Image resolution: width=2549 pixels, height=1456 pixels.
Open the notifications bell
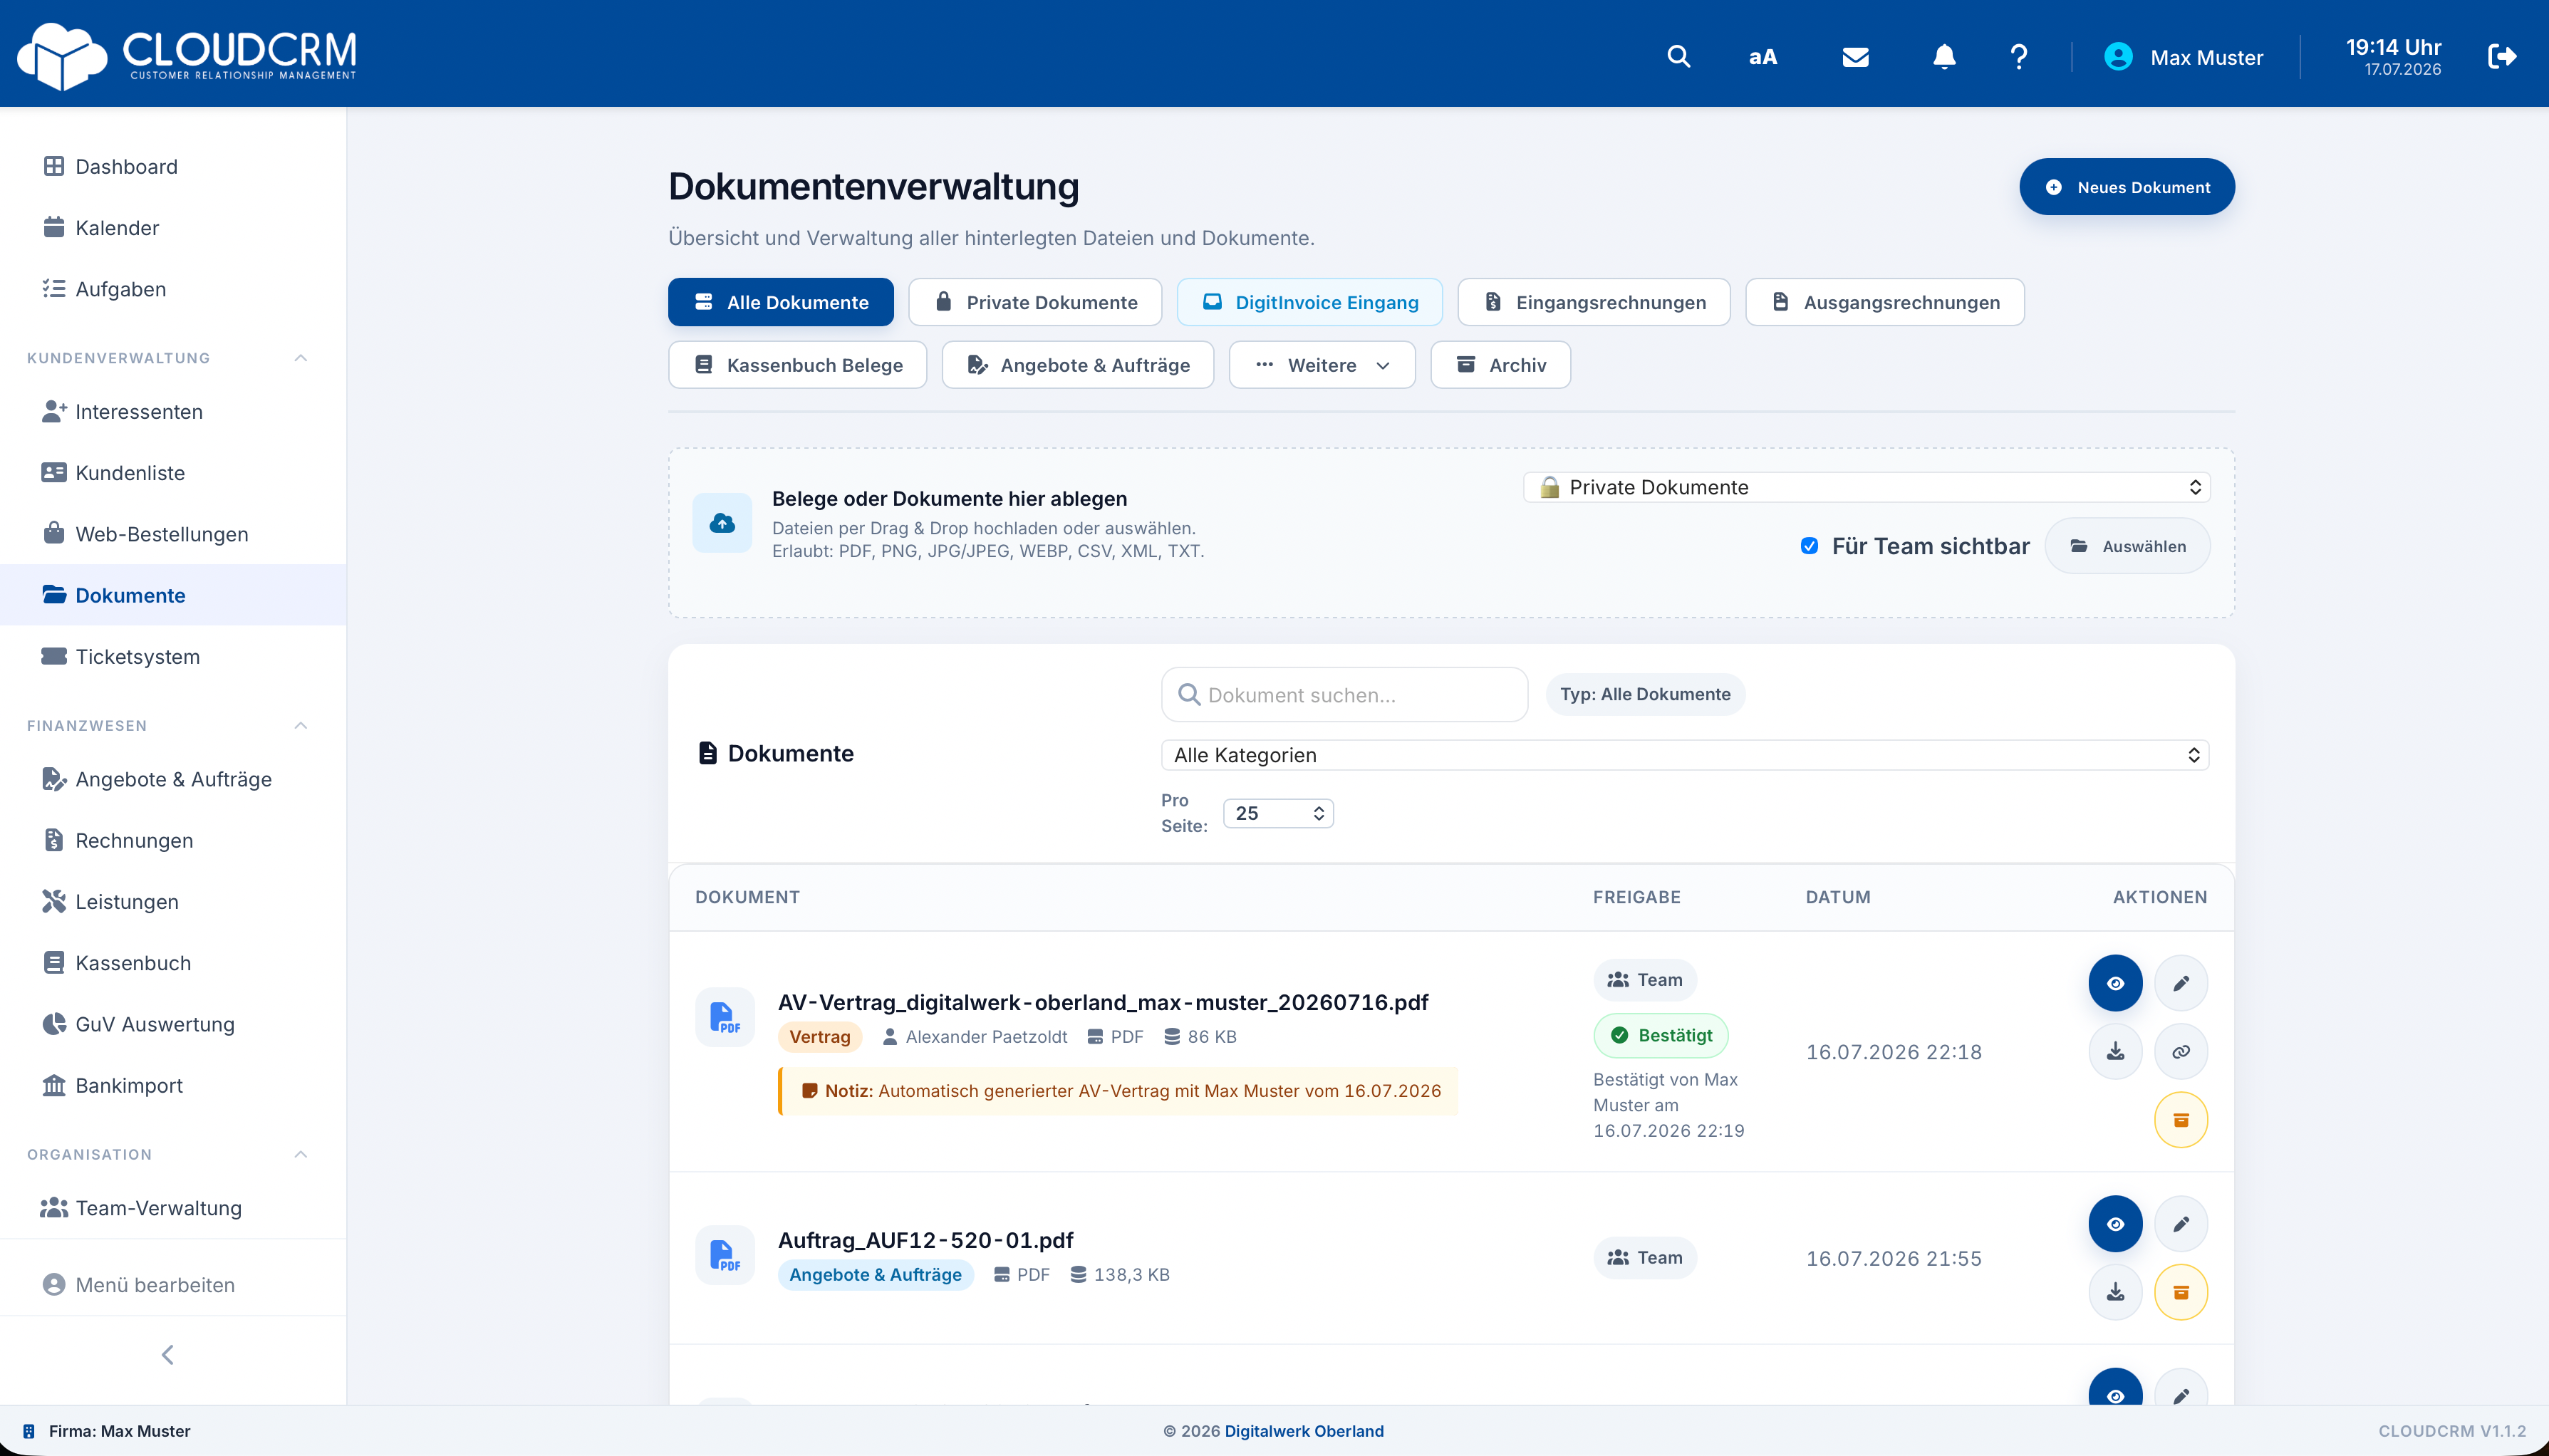[1944, 57]
